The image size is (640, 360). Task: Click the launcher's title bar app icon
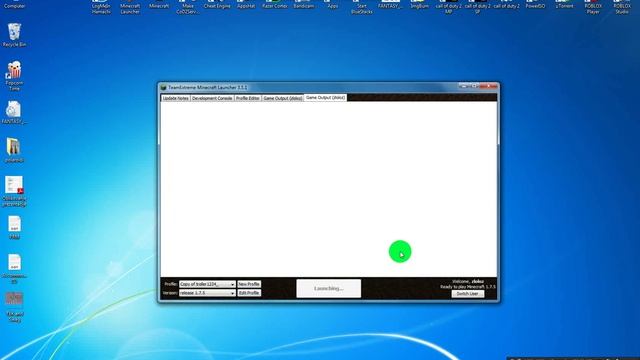pyautogui.click(x=164, y=87)
